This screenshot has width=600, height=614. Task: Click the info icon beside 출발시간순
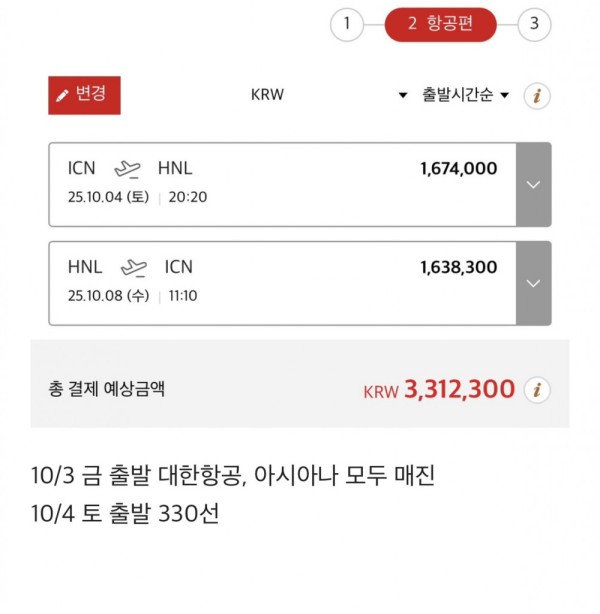(x=537, y=96)
